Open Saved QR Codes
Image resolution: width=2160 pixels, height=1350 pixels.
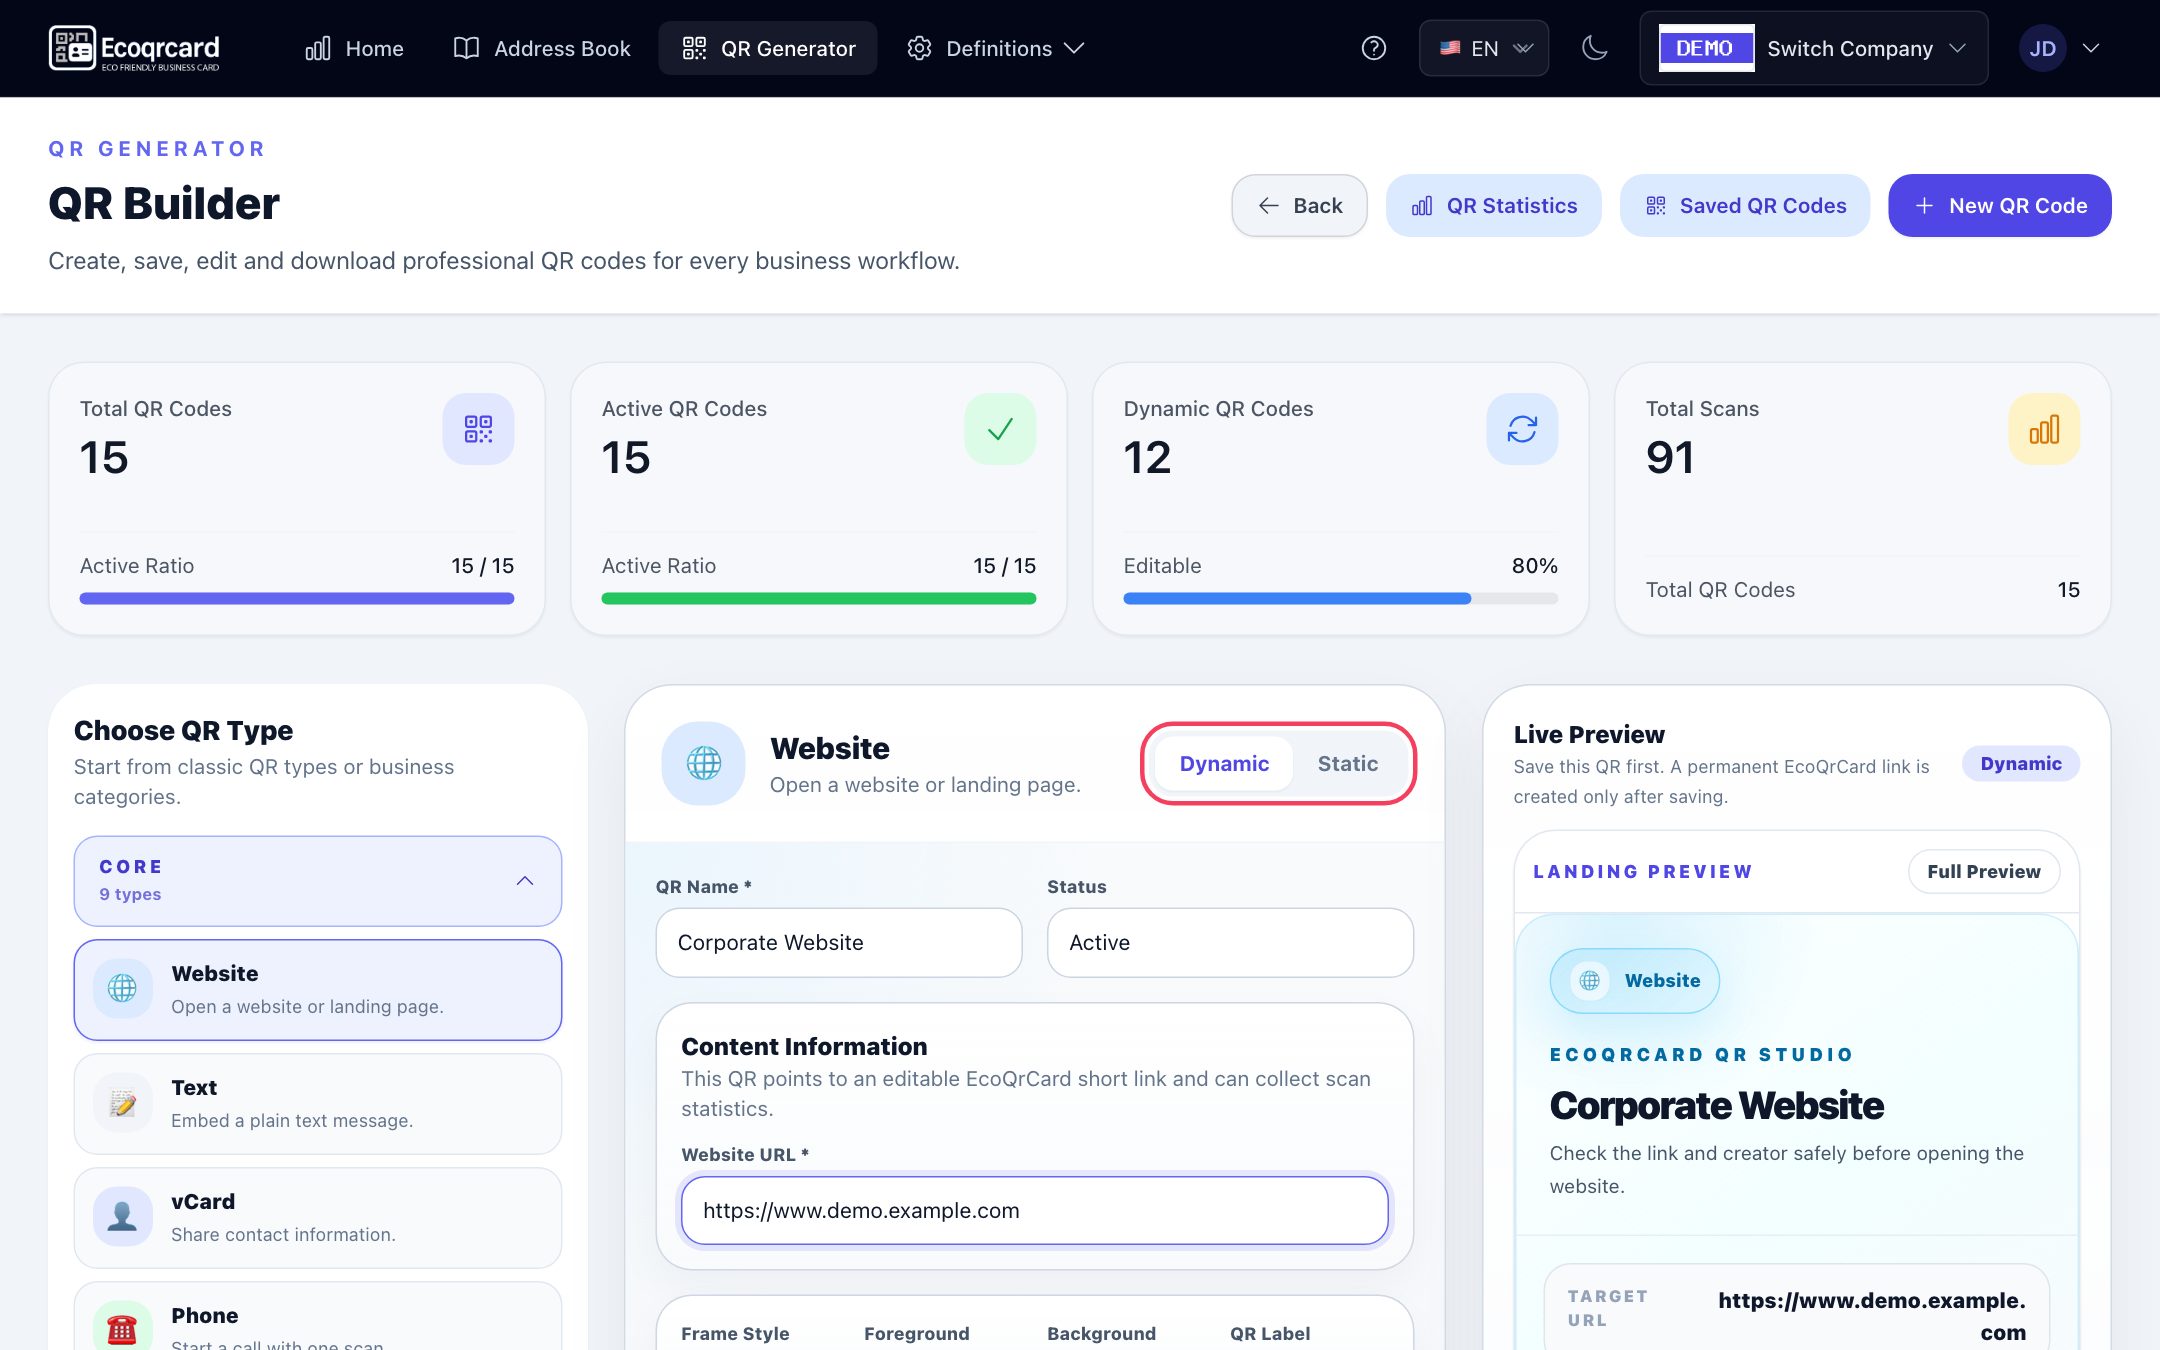coord(1745,206)
